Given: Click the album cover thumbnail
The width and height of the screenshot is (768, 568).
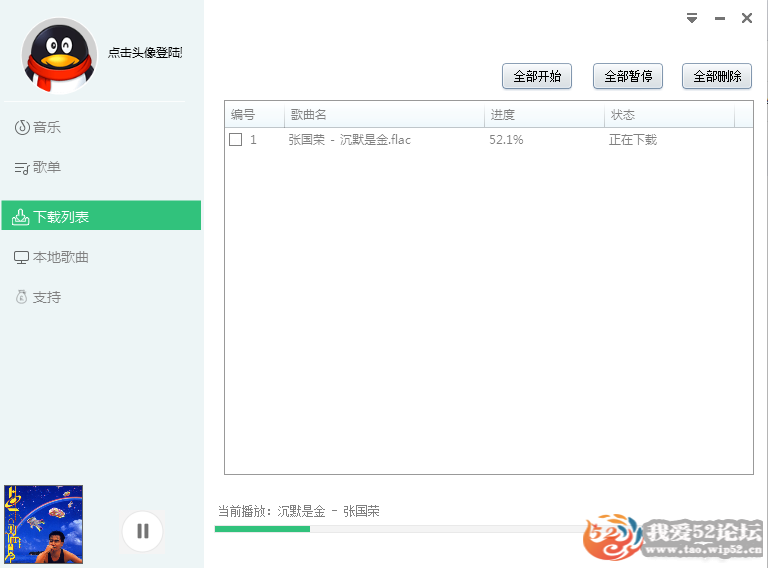Looking at the screenshot, I should click(44, 524).
